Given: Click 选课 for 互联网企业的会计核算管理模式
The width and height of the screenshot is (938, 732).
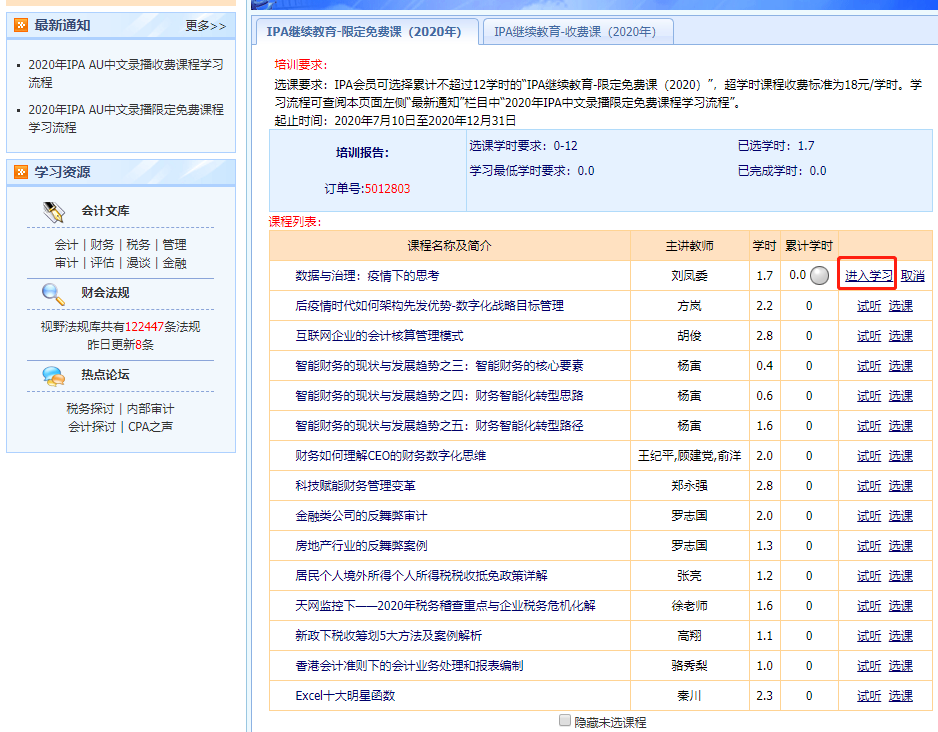Looking at the screenshot, I should [900, 336].
